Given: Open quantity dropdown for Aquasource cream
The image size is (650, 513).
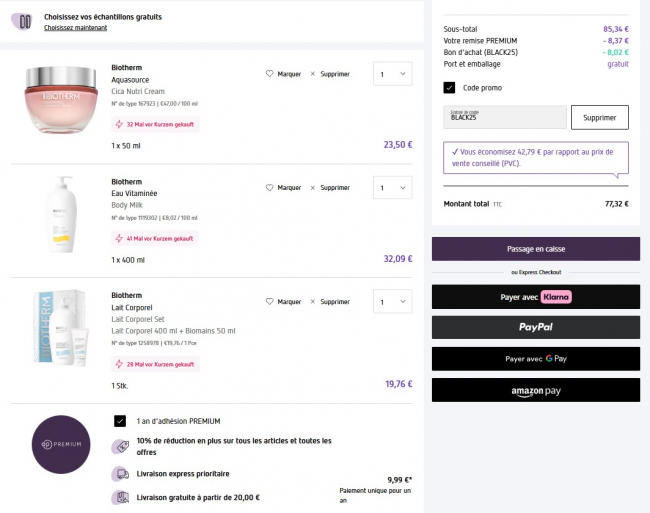Looking at the screenshot, I should 391,74.
